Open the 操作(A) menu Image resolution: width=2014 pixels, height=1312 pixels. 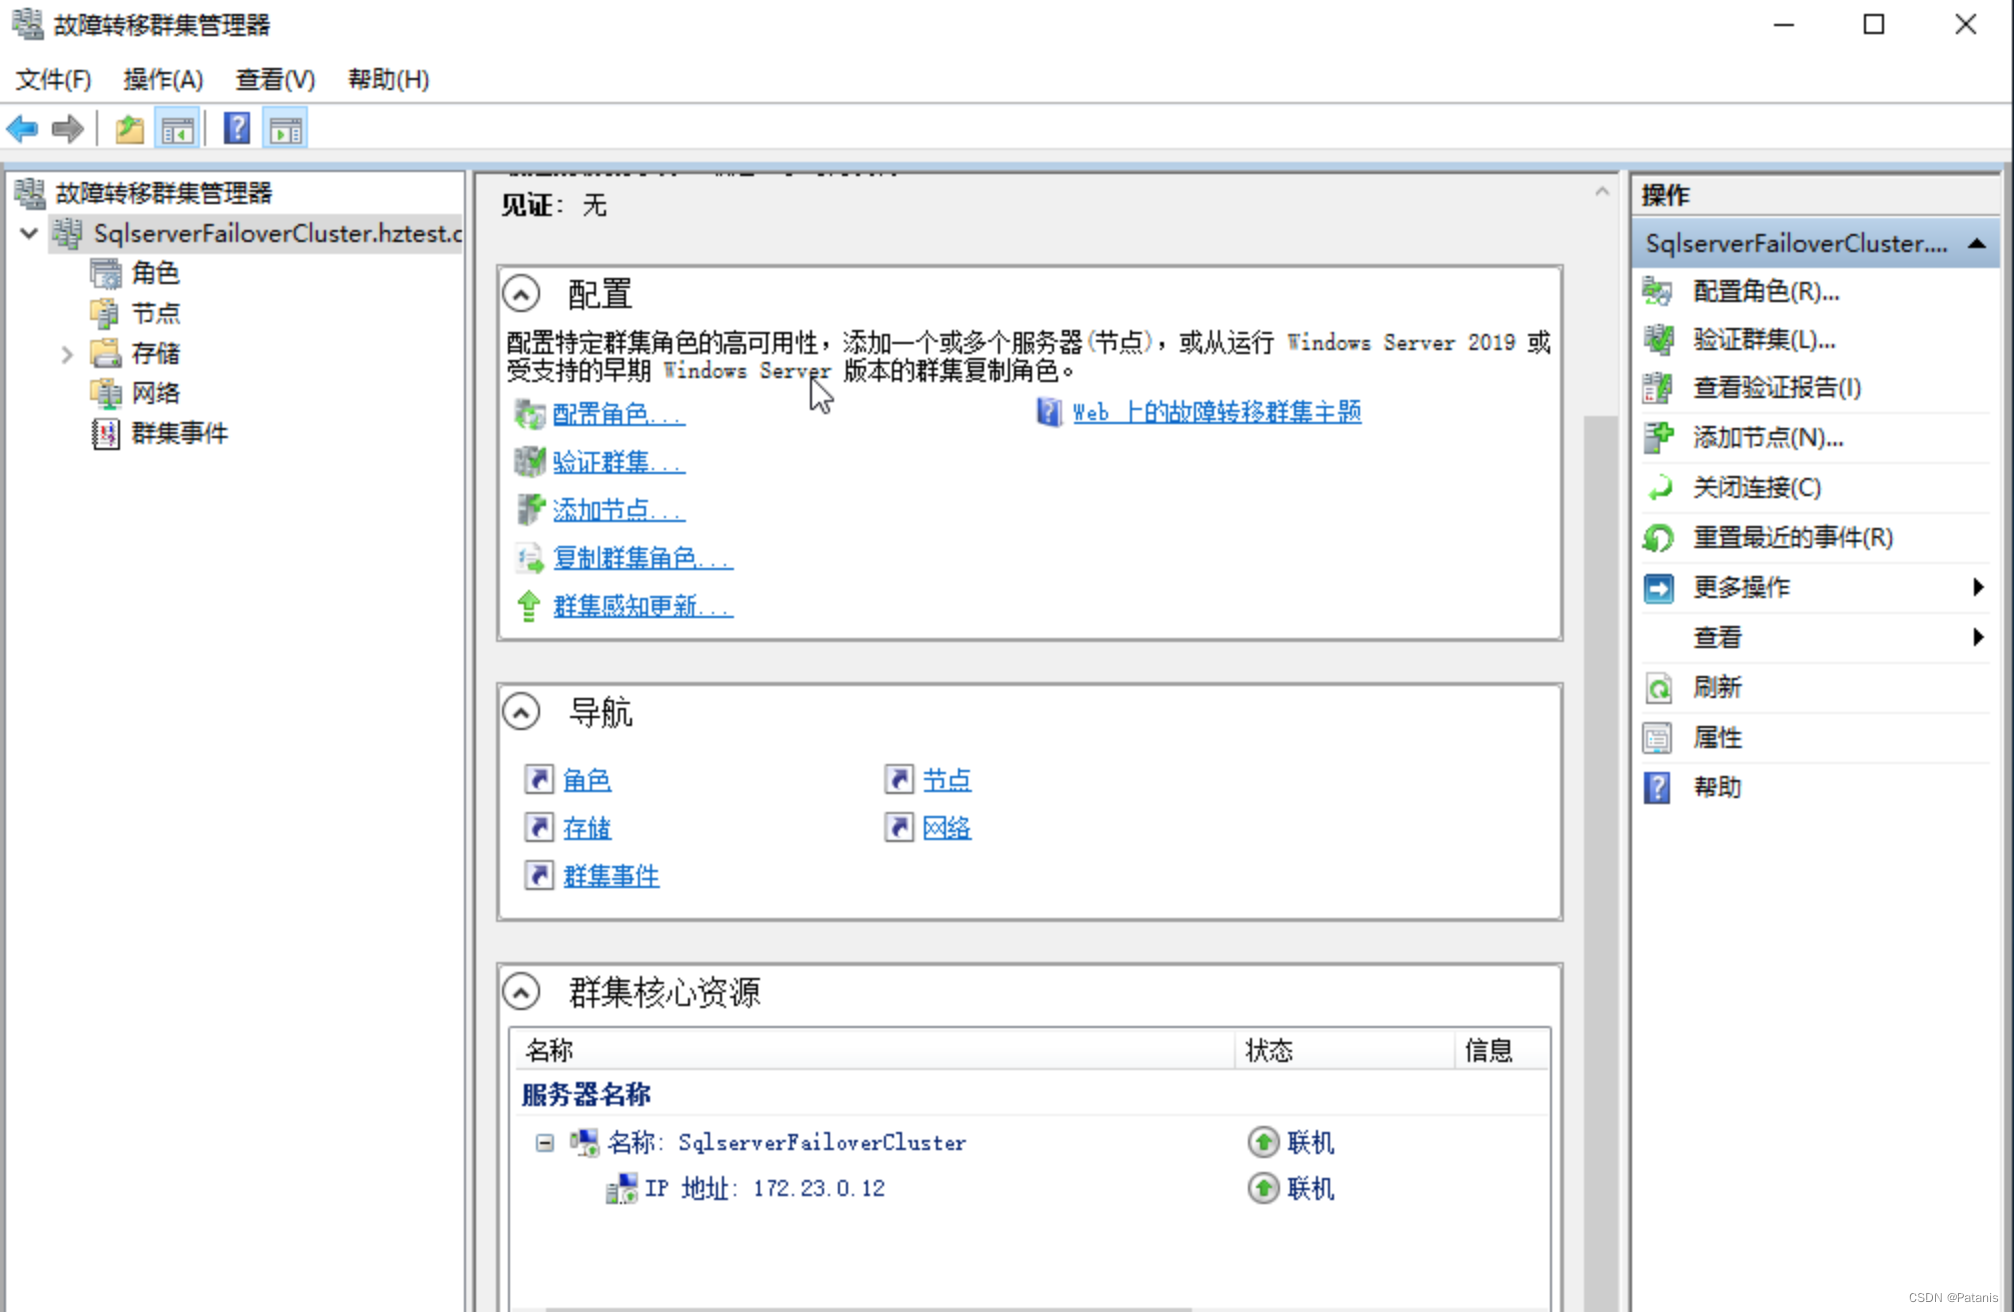pyautogui.click(x=163, y=79)
